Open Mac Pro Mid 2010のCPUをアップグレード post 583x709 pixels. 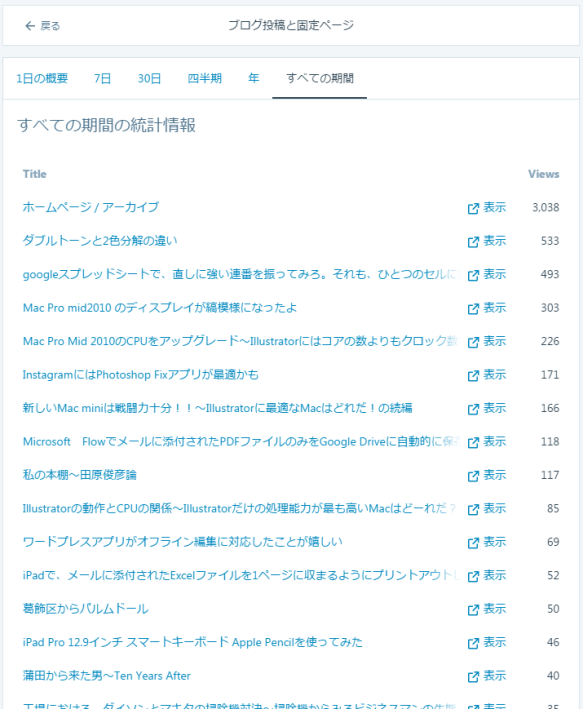click(x=240, y=341)
